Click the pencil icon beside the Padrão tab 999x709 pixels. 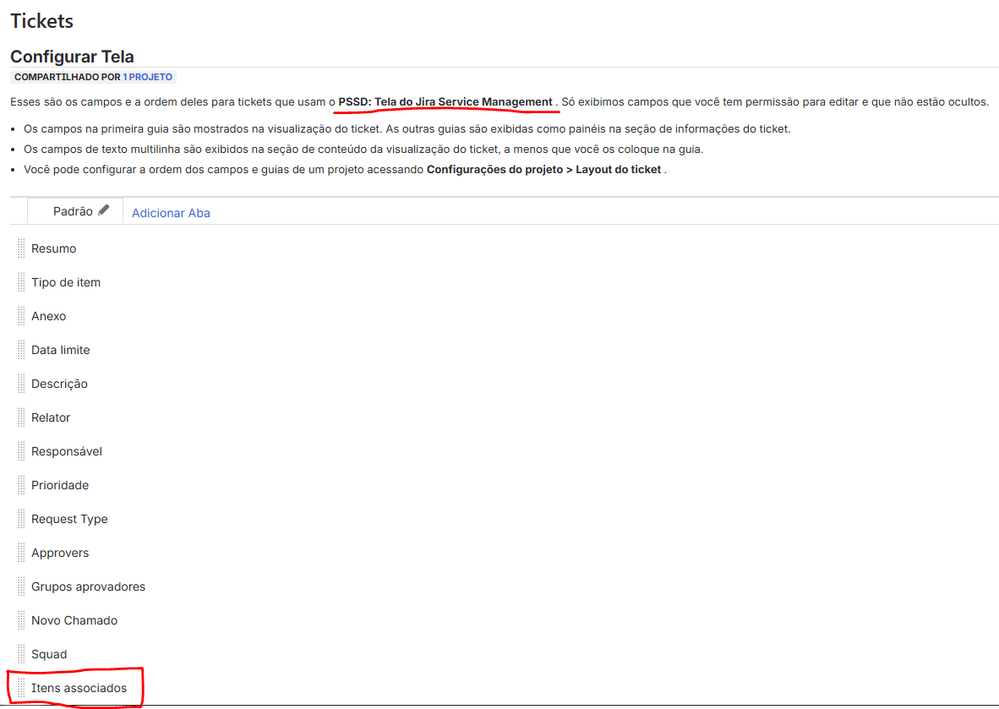click(x=104, y=210)
